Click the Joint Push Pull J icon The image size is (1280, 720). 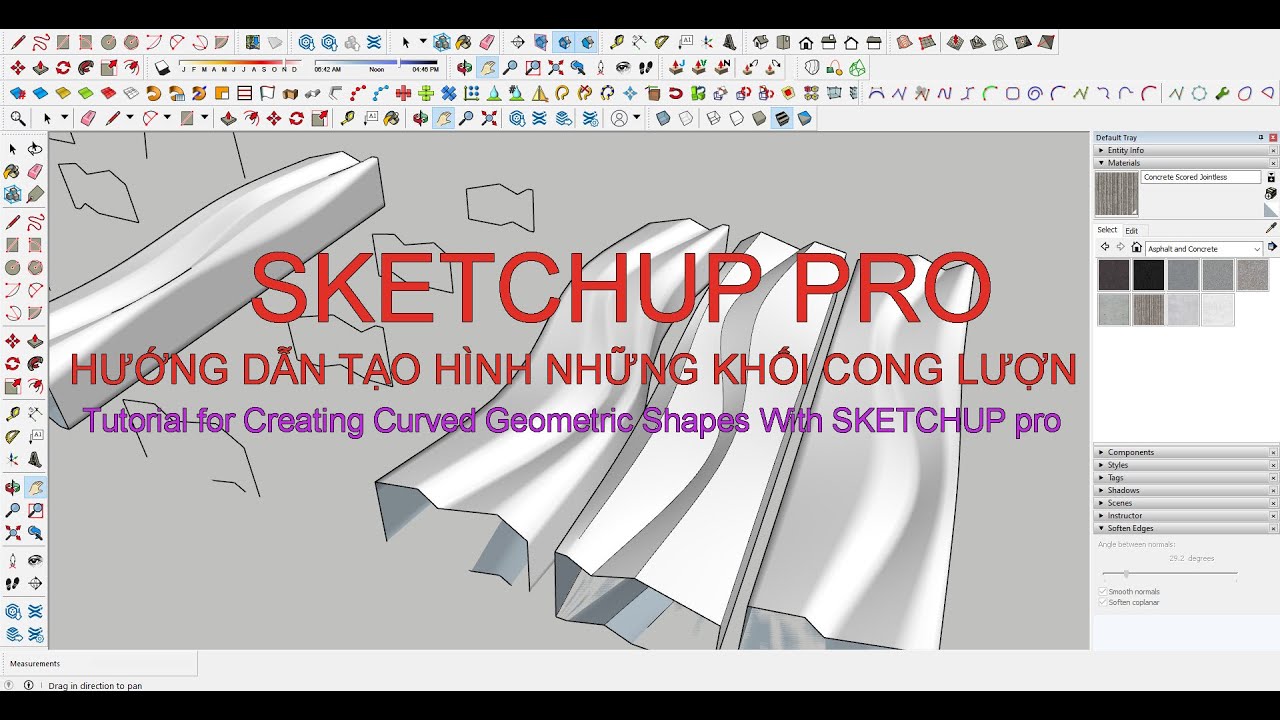point(675,67)
